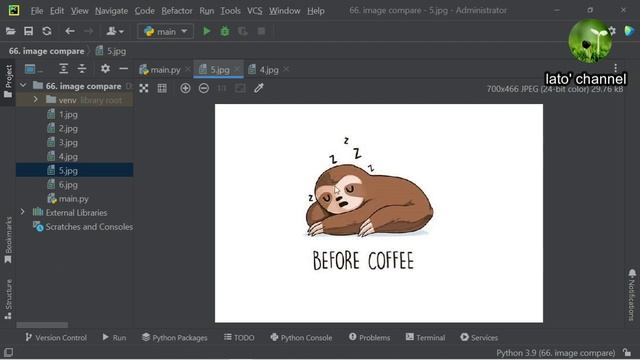
Task: Open the user/Code With Me dropdown
Action: click(115, 31)
